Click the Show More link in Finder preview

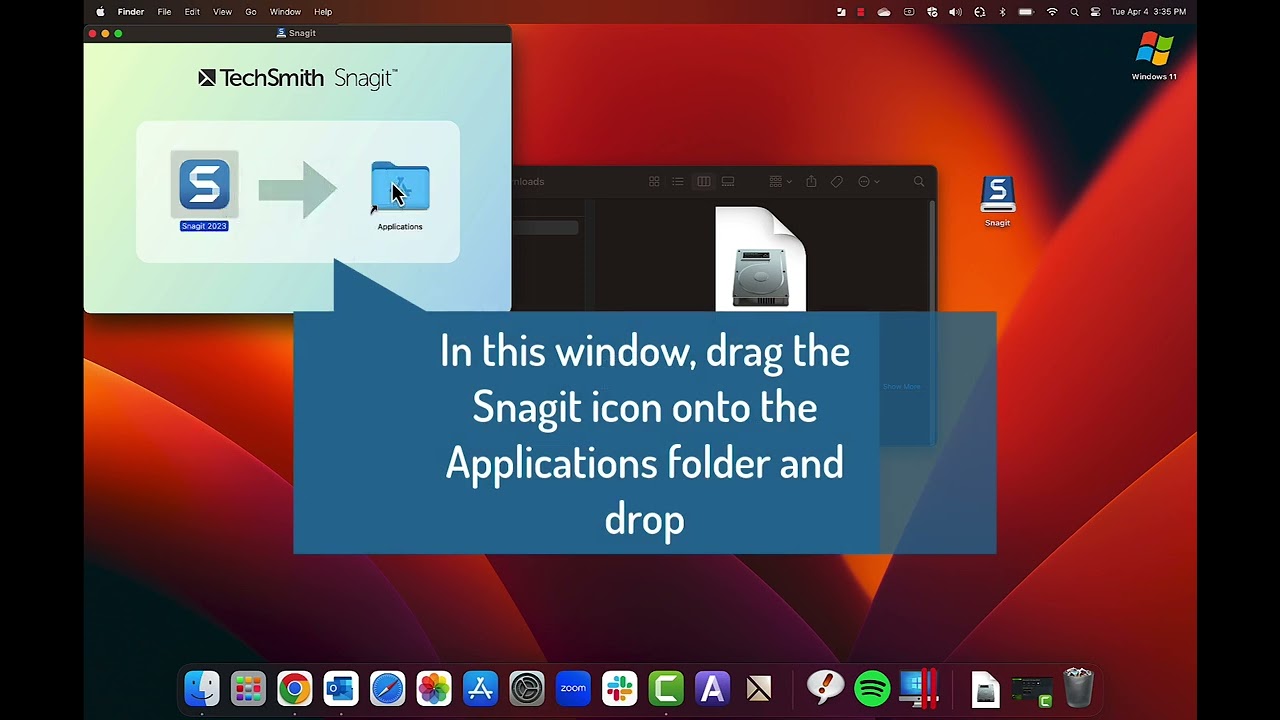(x=901, y=386)
